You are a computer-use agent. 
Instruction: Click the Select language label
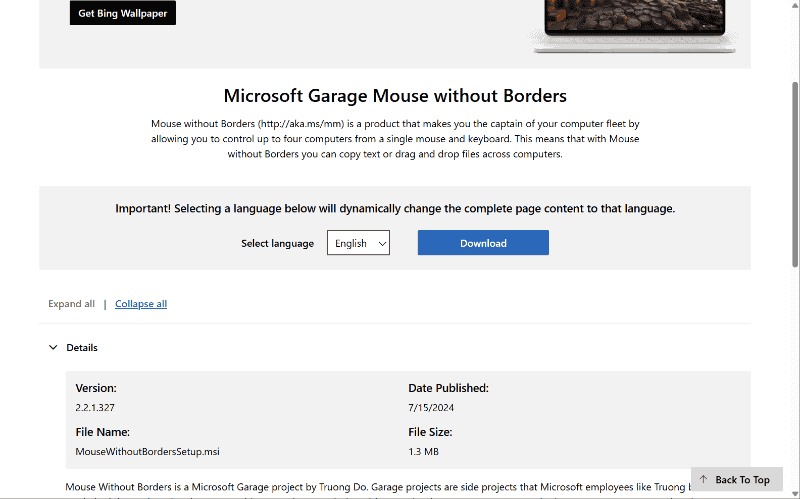[278, 243]
